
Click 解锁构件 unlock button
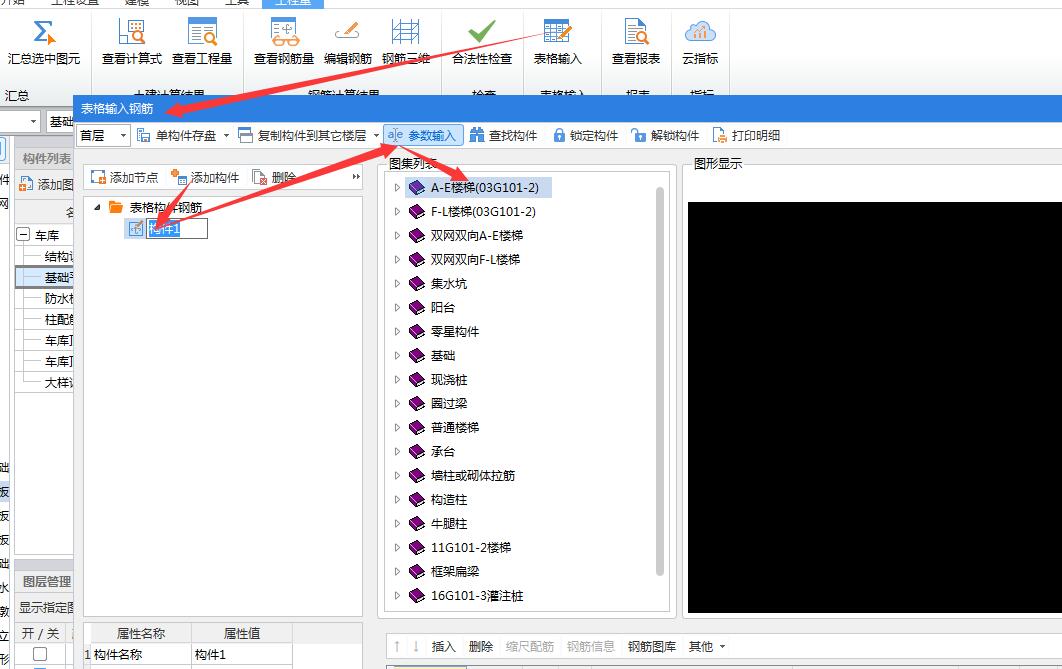click(665, 135)
